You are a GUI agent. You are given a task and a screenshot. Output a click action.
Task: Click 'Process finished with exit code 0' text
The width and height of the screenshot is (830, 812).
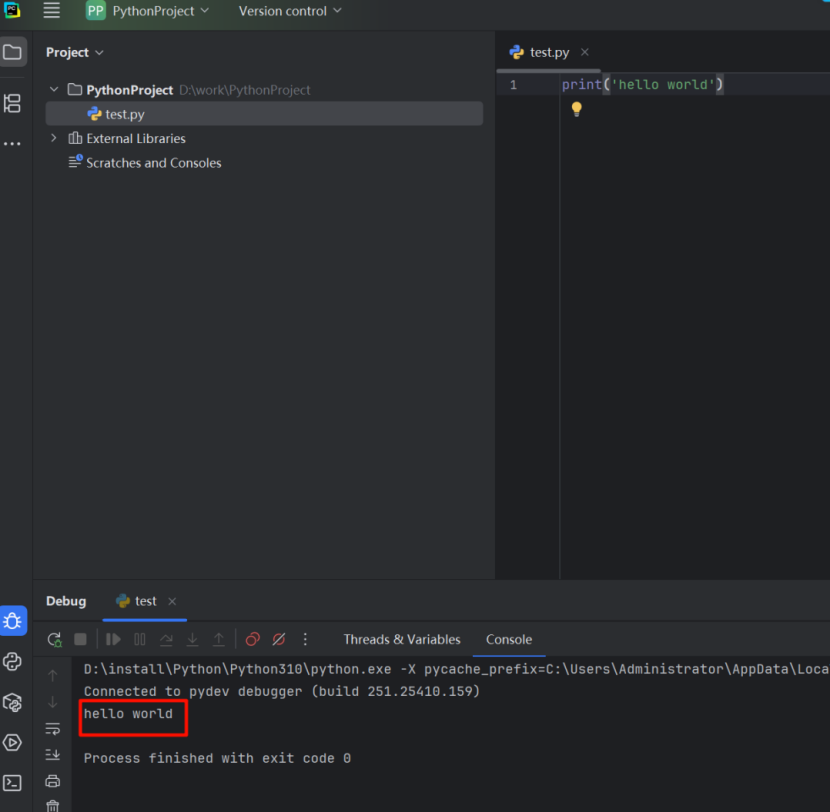pyautogui.click(x=217, y=759)
